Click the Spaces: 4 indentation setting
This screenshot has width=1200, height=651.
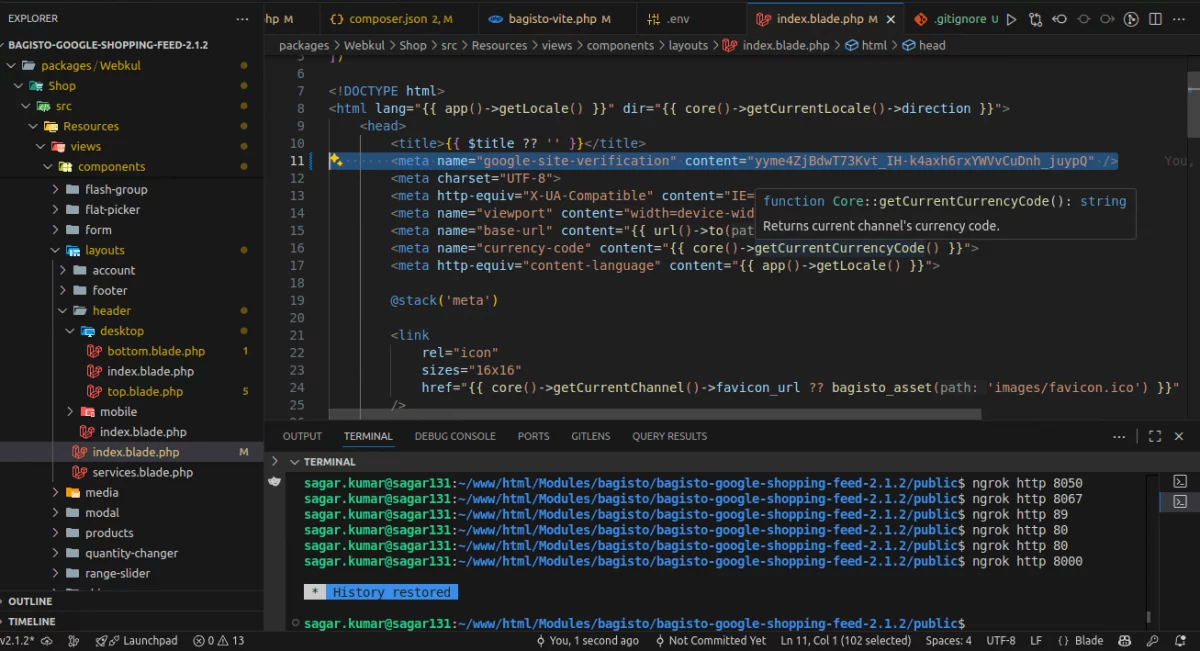(x=948, y=641)
